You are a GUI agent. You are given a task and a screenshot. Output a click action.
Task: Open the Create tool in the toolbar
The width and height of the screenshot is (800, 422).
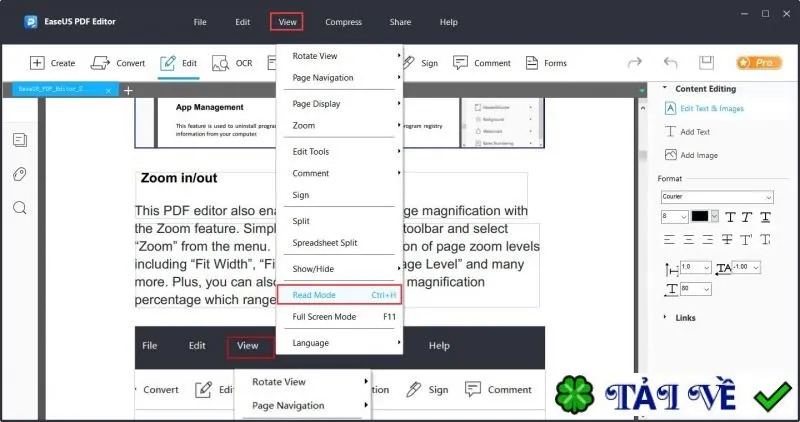pyautogui.click(x=52, y=63)
